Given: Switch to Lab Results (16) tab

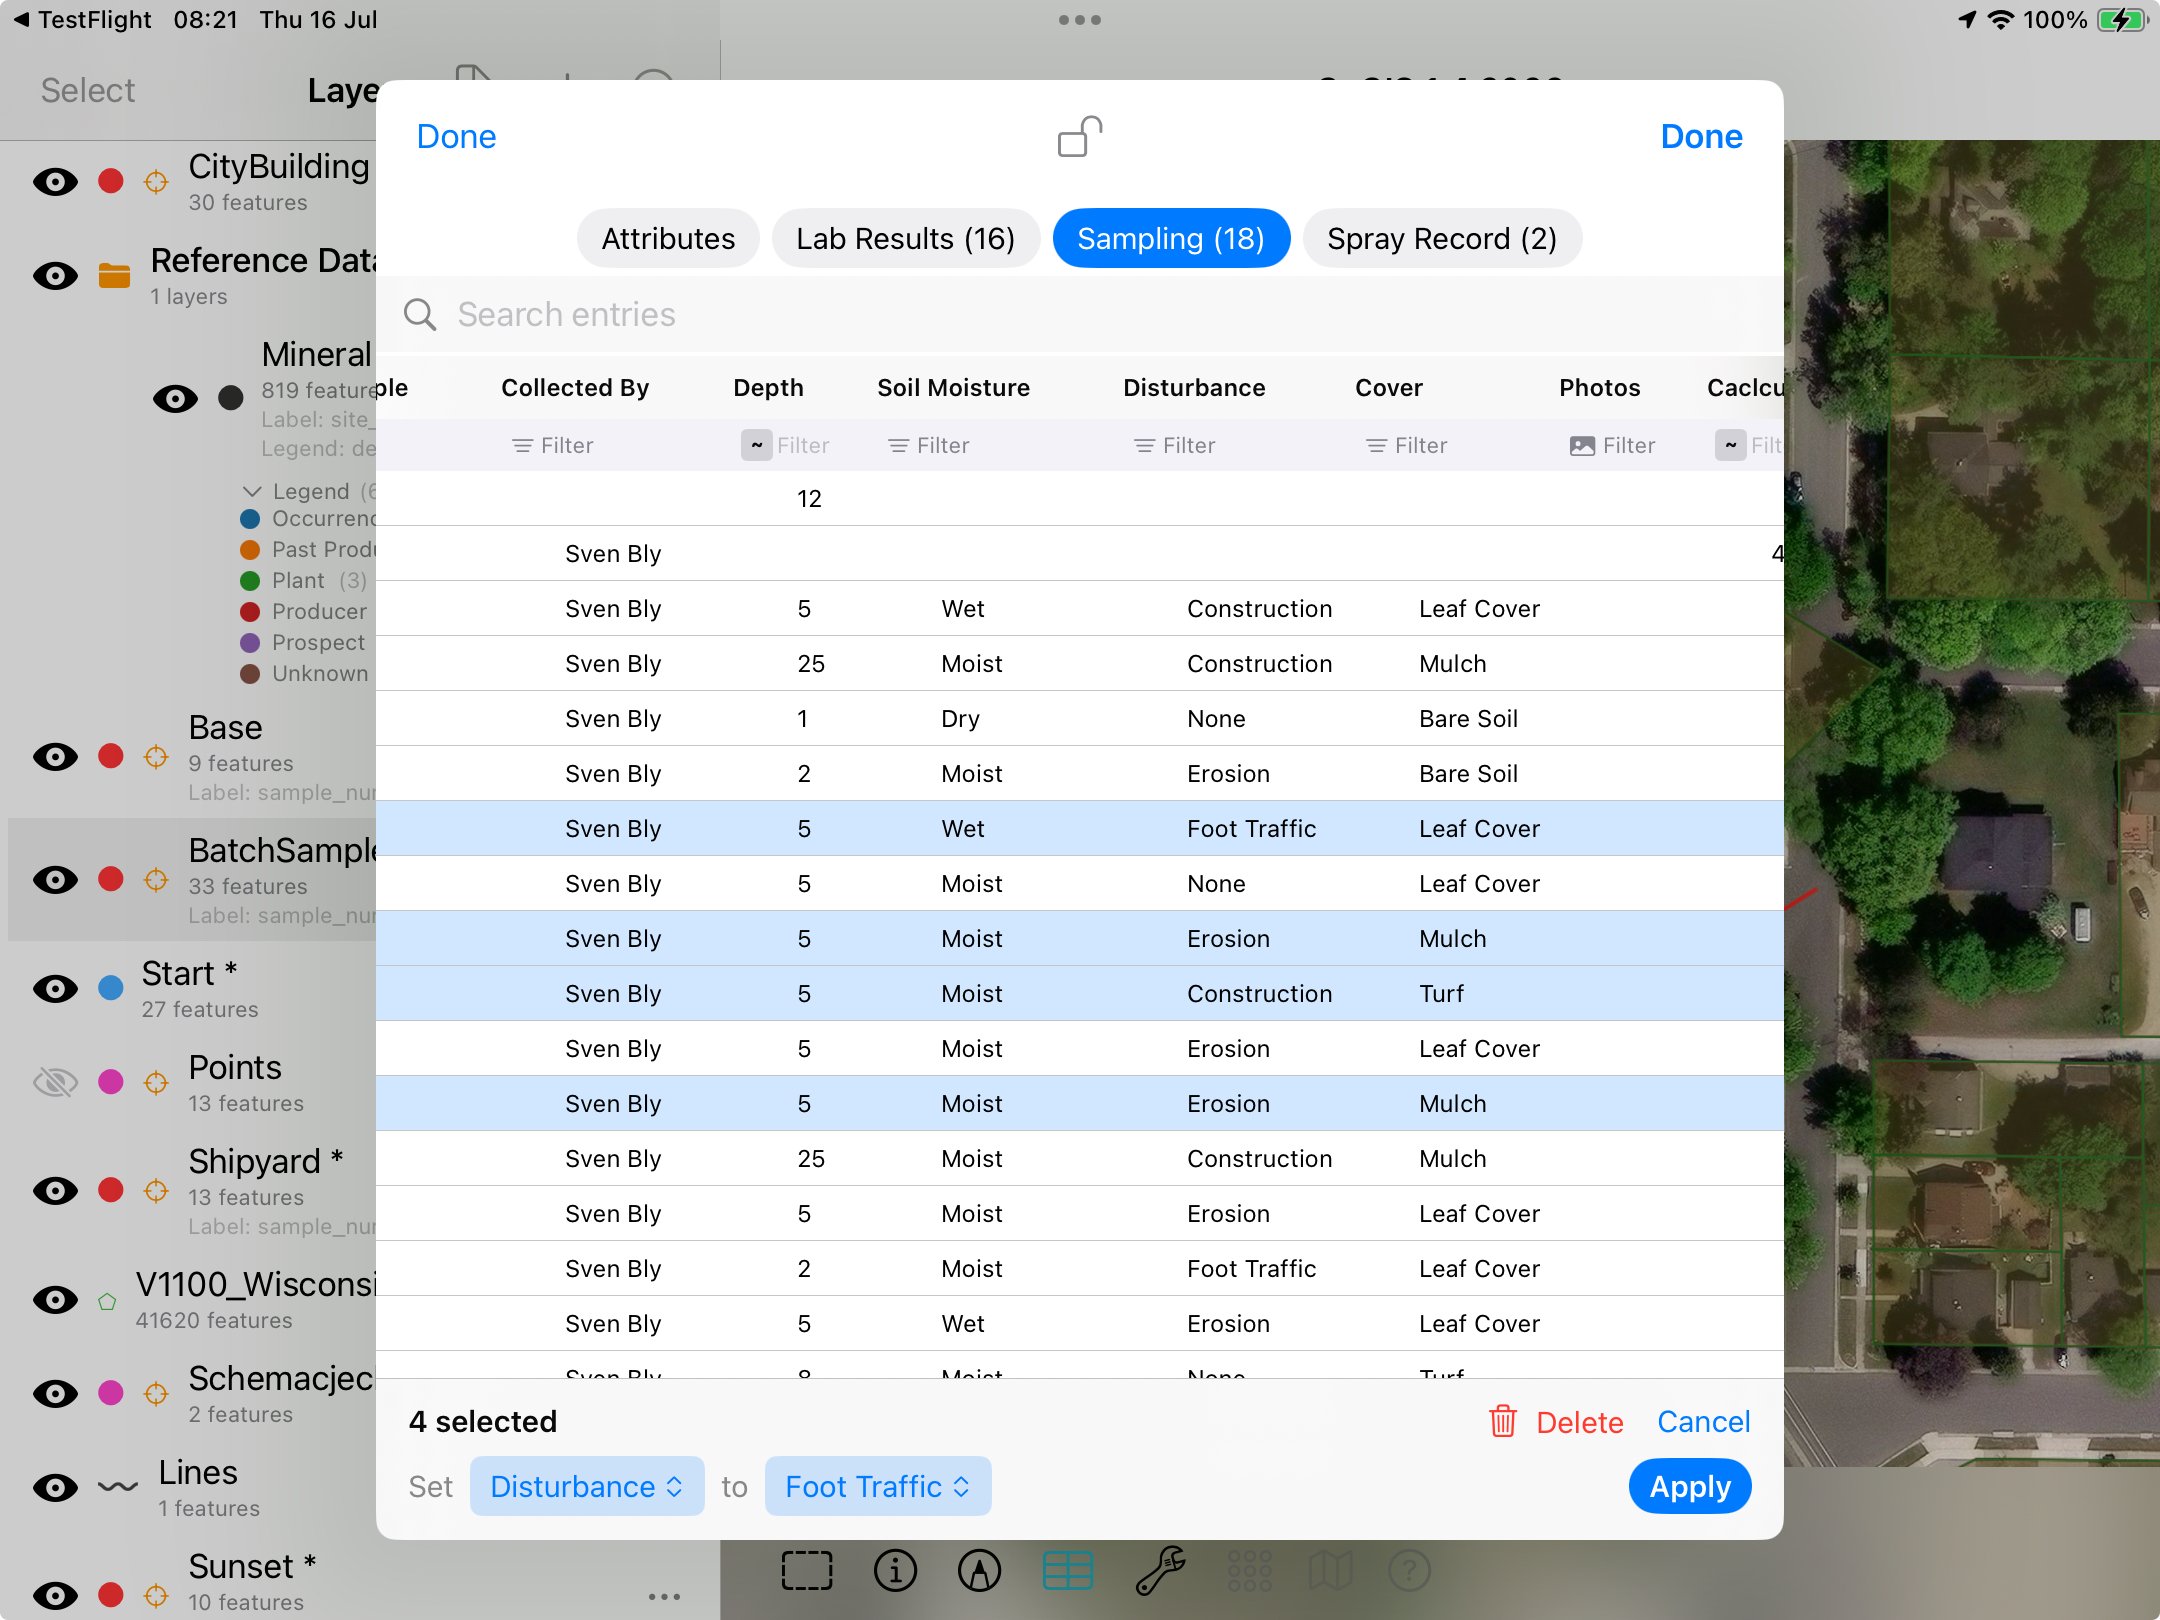Looking at the screenshot, I should 905,238.
